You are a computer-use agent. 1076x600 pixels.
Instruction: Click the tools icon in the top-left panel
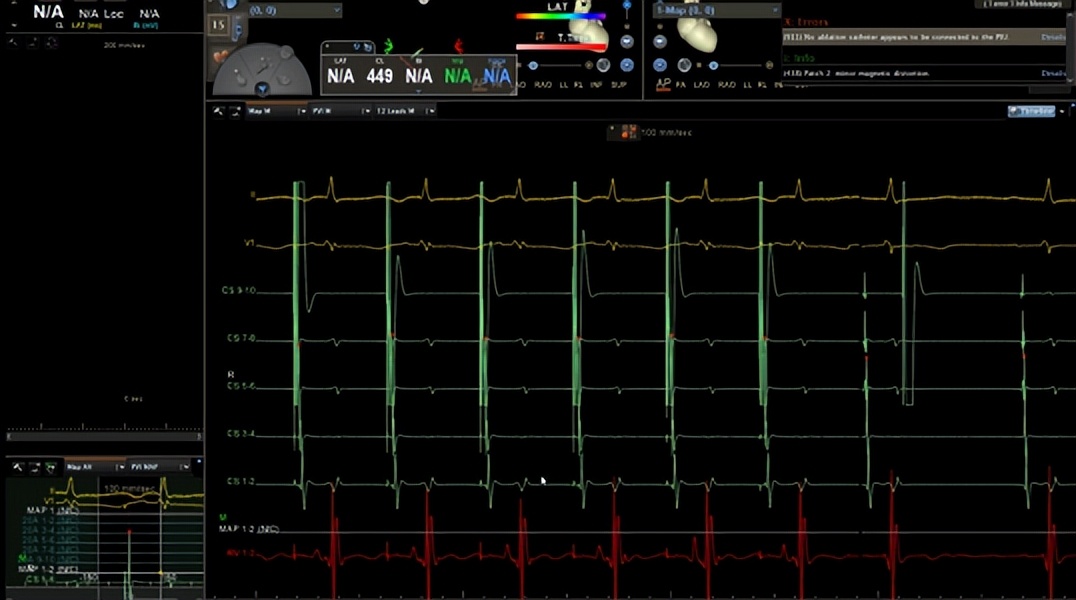click(13, 44)
